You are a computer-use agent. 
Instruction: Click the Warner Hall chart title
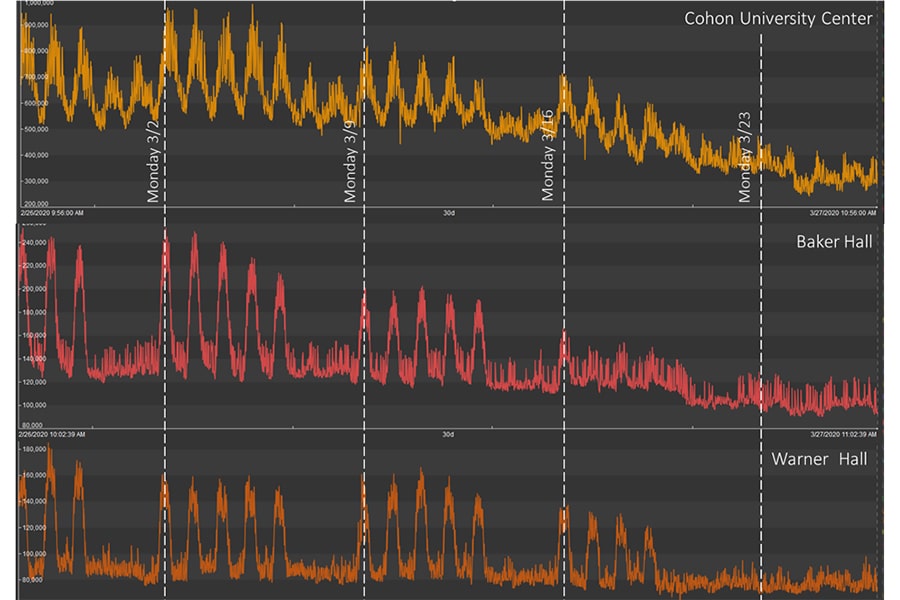(x=819, y=459)
